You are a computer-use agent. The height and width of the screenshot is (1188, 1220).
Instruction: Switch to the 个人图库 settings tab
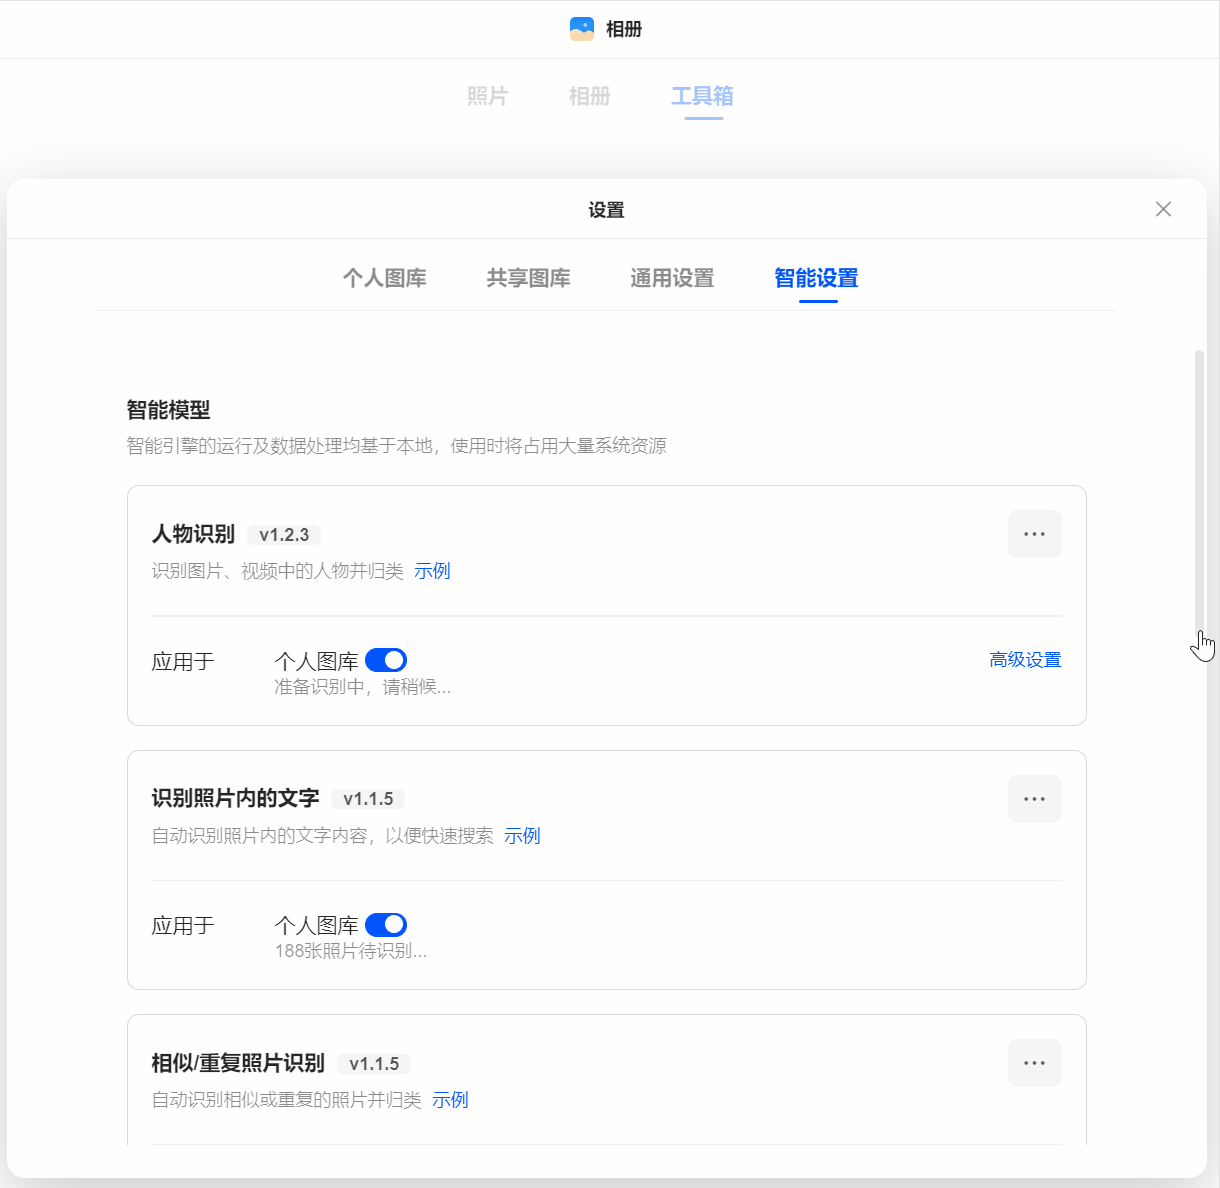(385, 278)
